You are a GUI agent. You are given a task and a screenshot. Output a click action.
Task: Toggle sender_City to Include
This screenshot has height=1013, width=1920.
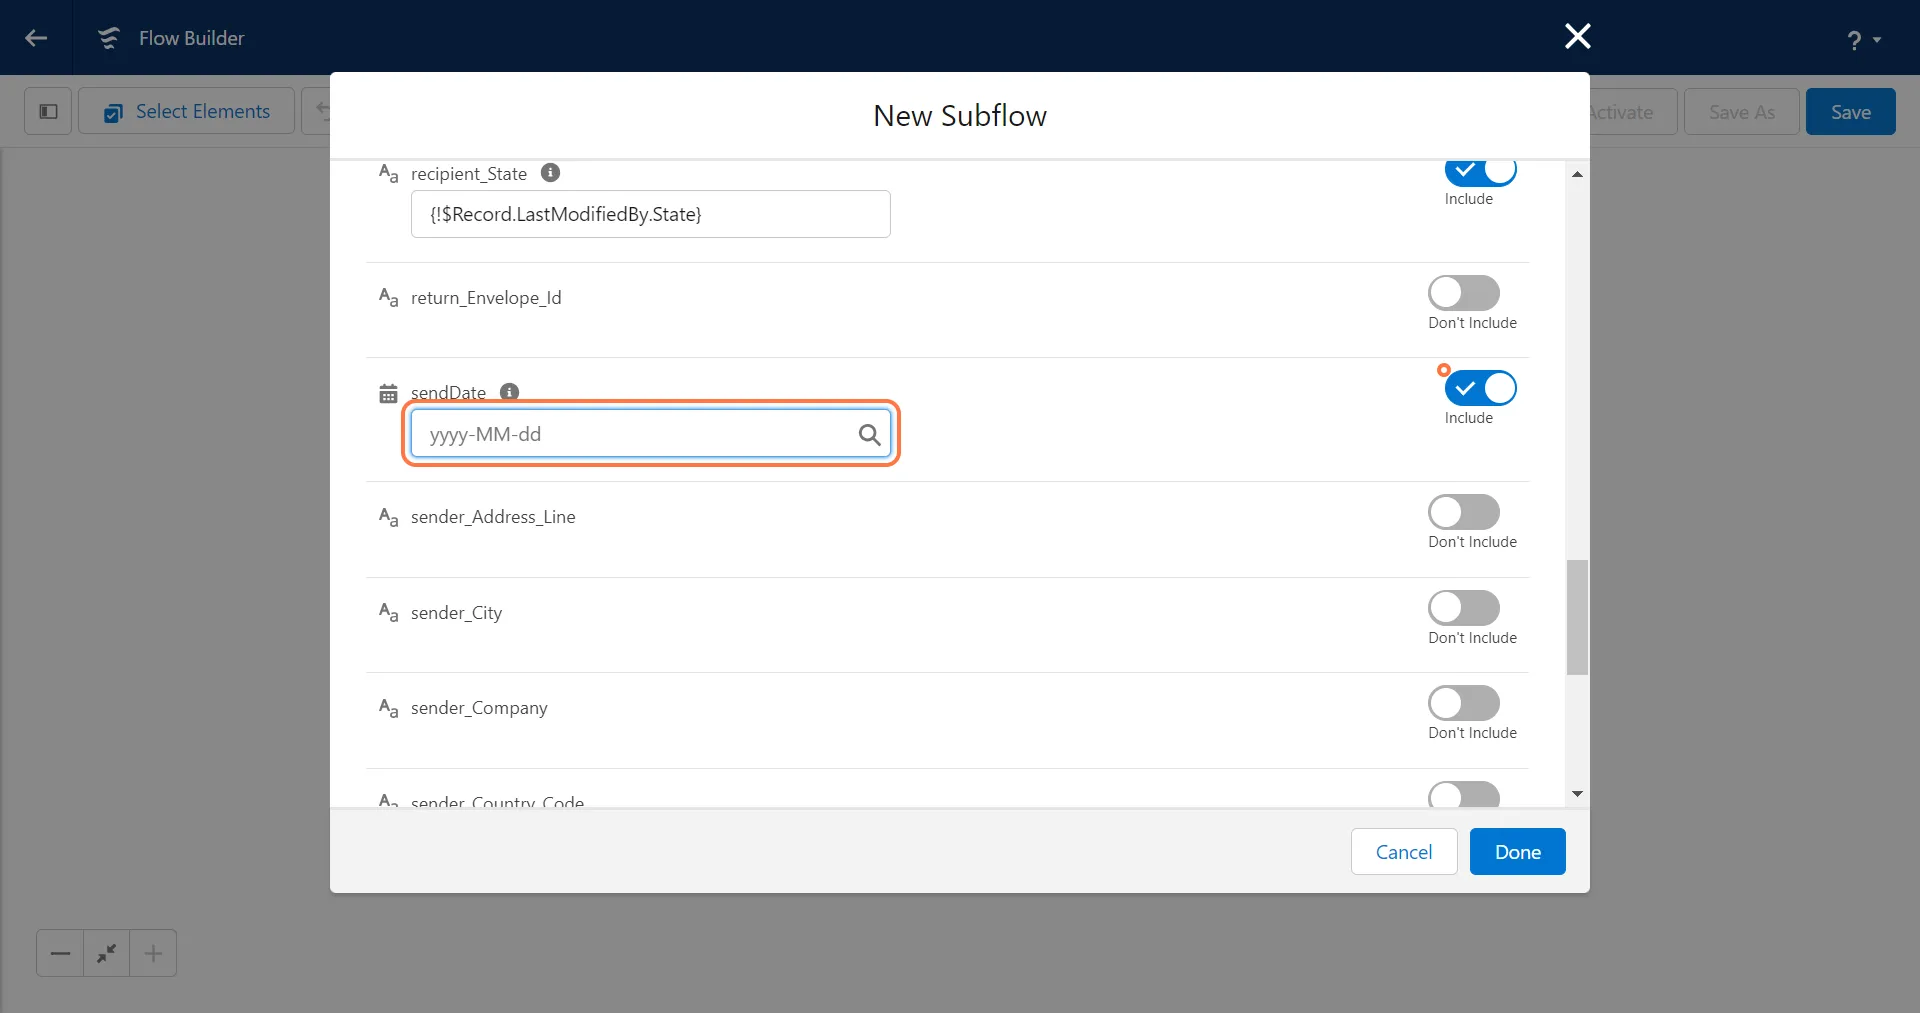(1463, 608)
